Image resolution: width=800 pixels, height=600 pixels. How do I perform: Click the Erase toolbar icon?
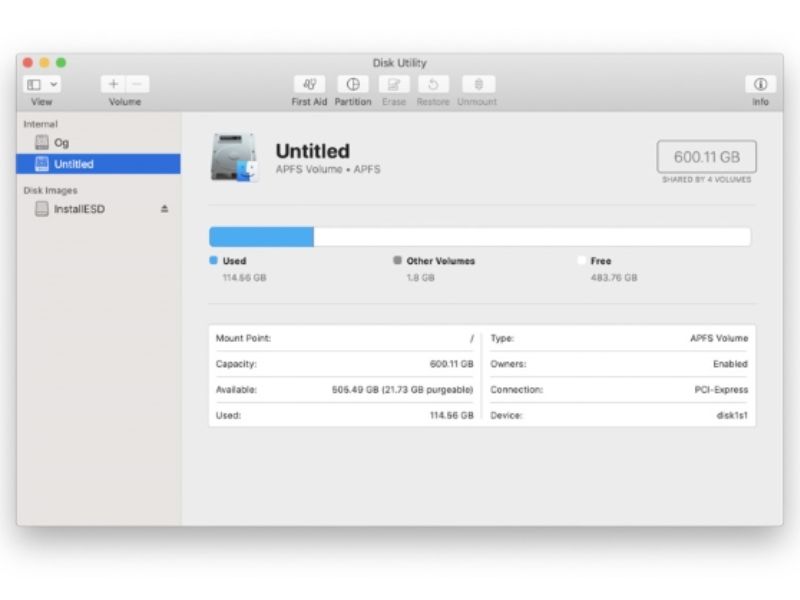[394, 84]
